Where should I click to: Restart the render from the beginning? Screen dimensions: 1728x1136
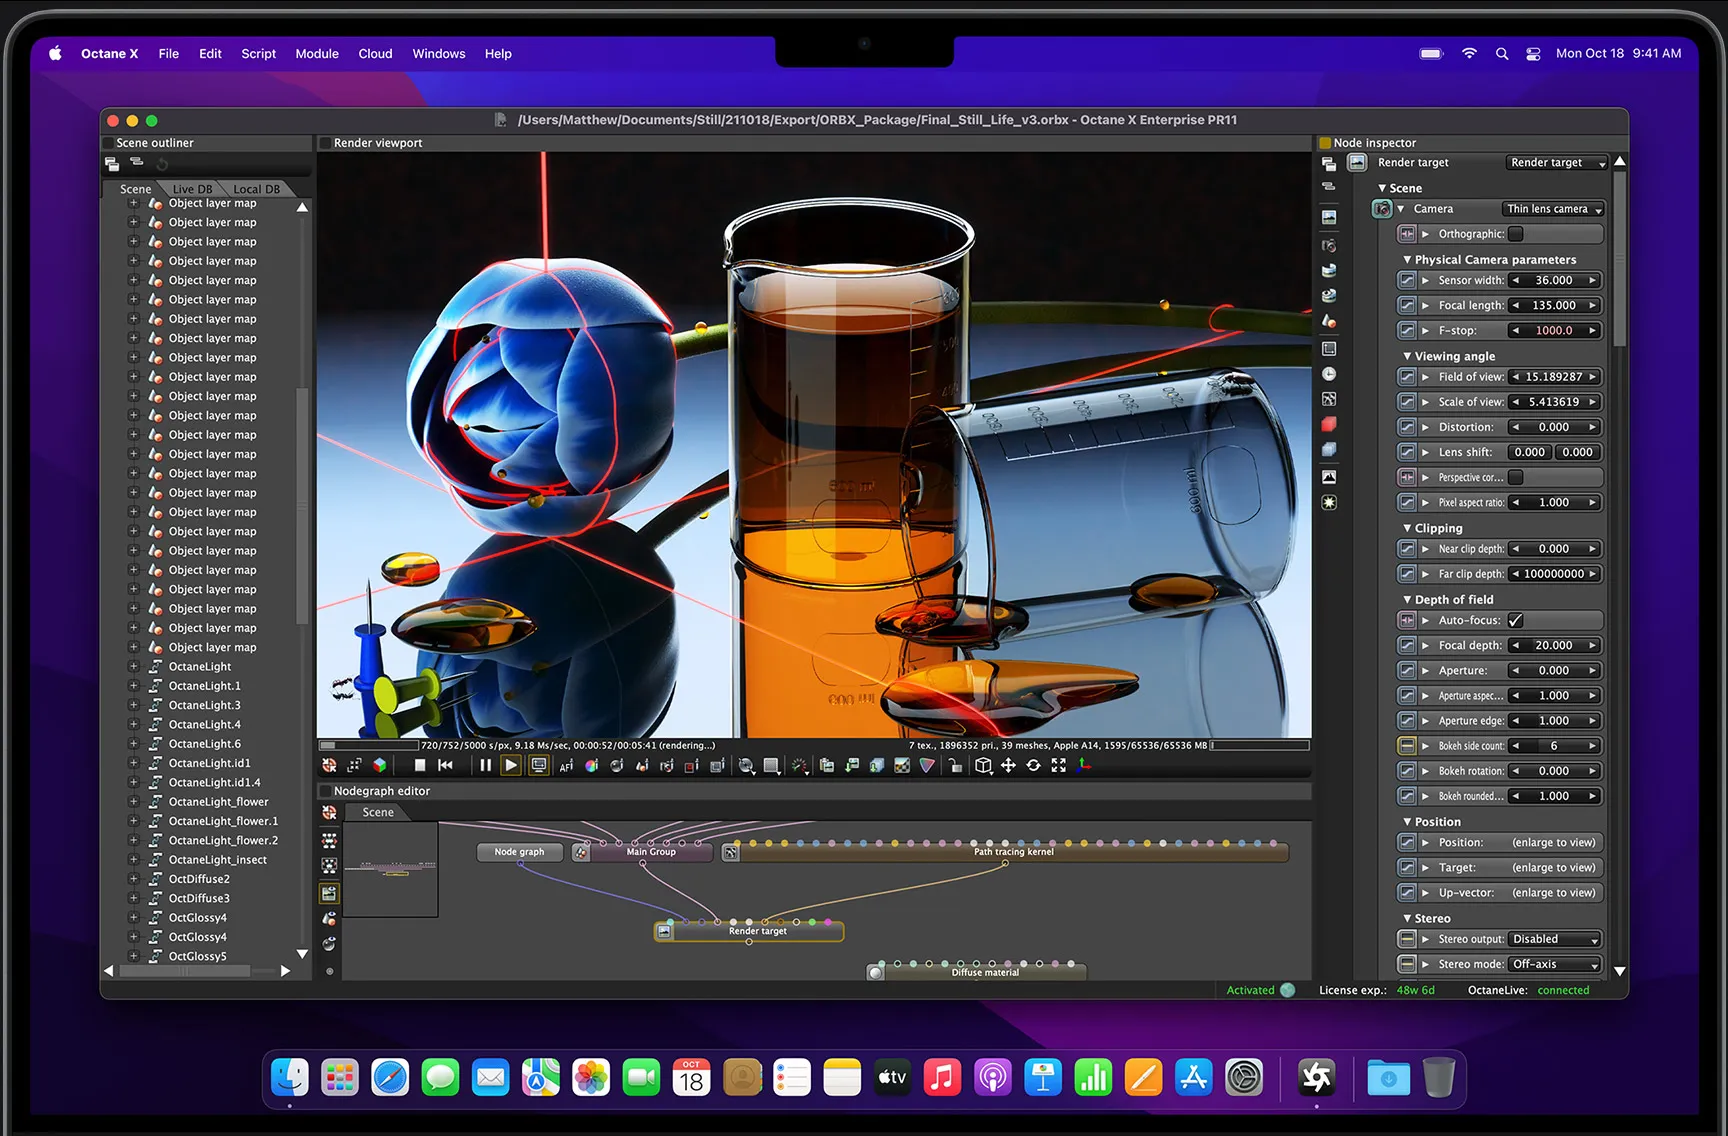coord(445,765)
